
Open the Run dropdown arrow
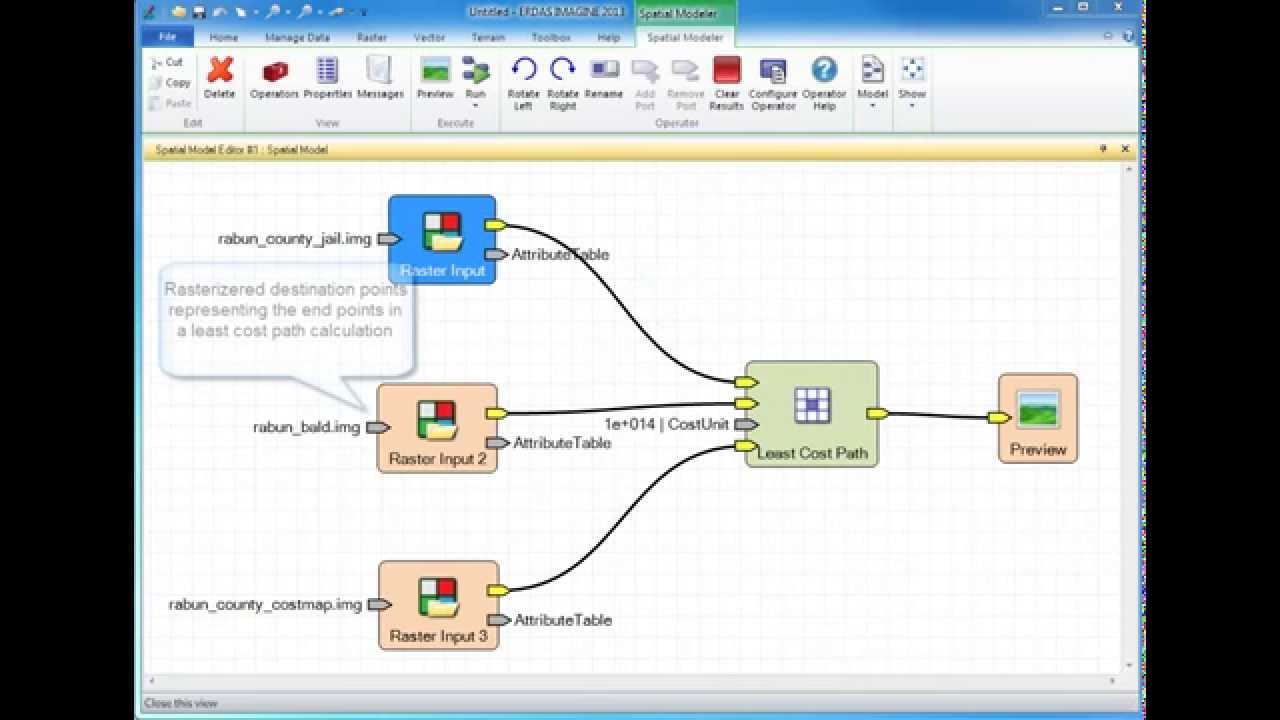pyautogui.click(x=476, y=105)
